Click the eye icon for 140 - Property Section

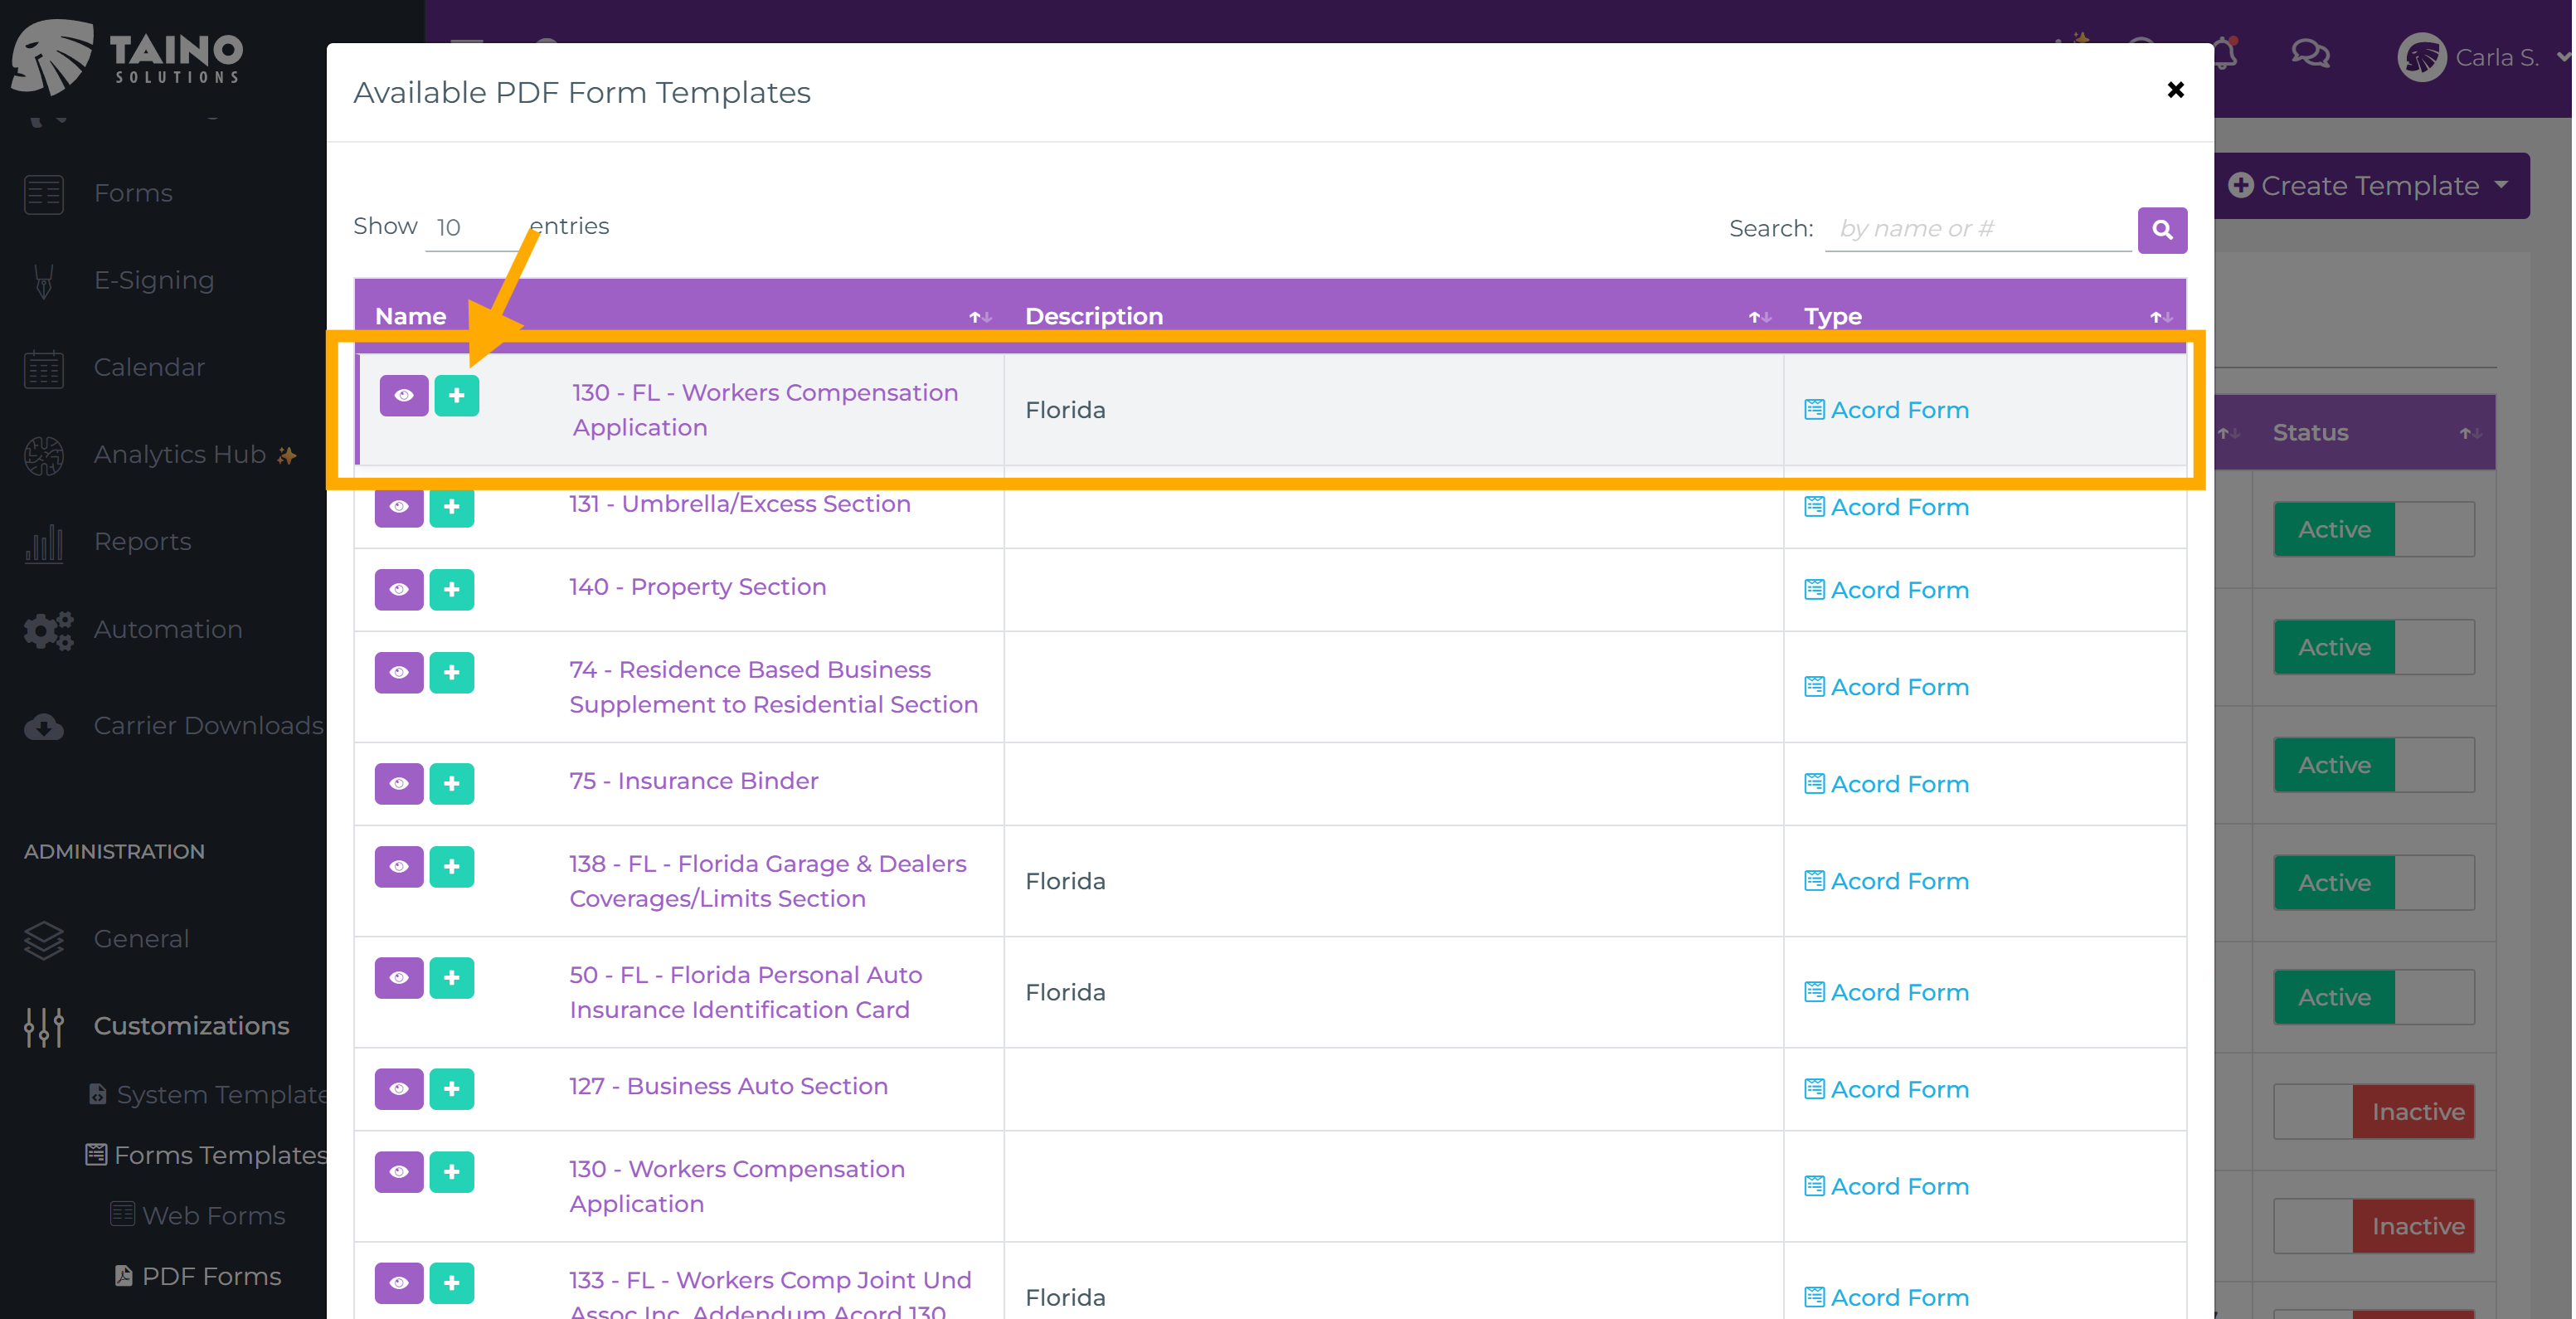398,589
